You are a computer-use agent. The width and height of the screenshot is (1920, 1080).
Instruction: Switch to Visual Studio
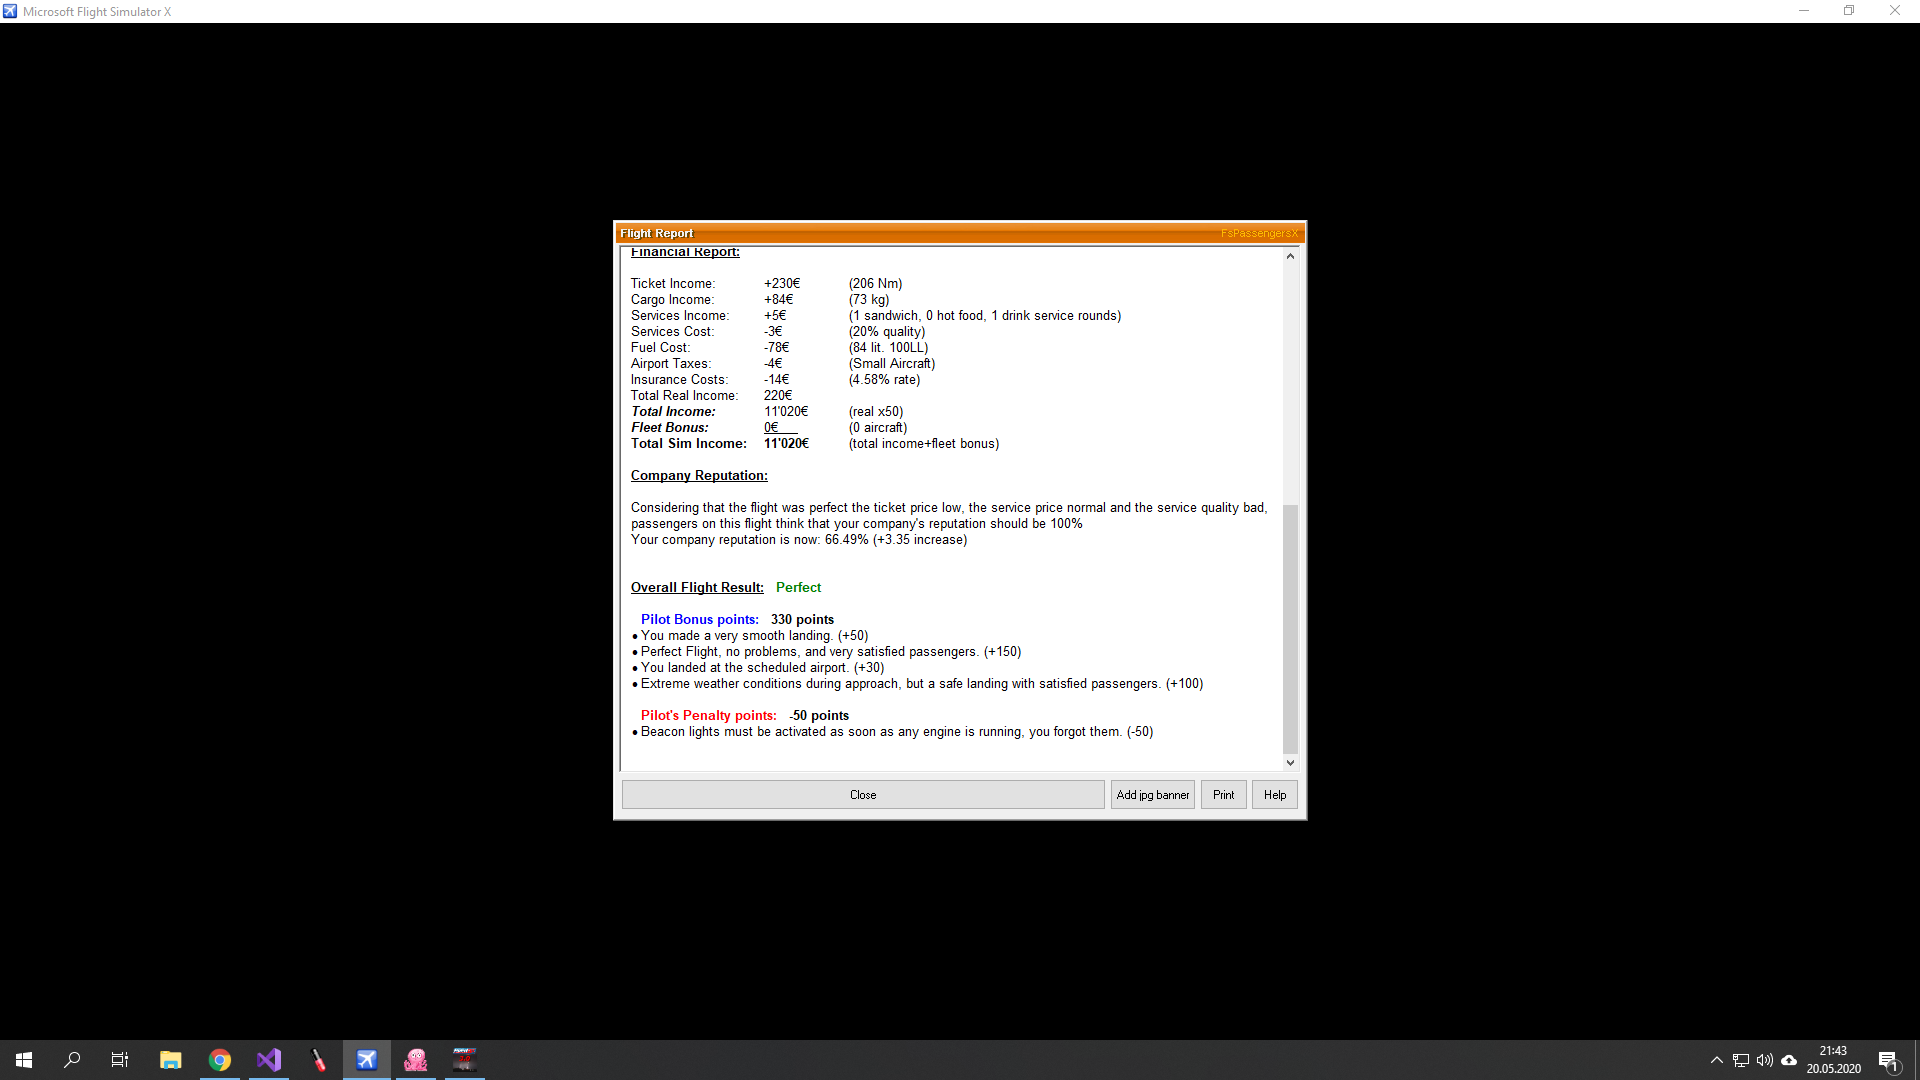(269, 1060)
